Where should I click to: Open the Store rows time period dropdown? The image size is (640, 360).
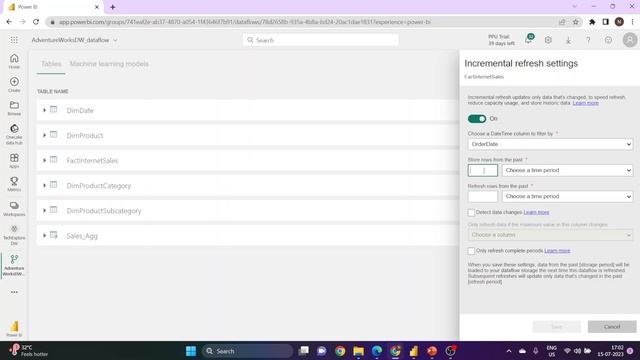tap(567, 170)
